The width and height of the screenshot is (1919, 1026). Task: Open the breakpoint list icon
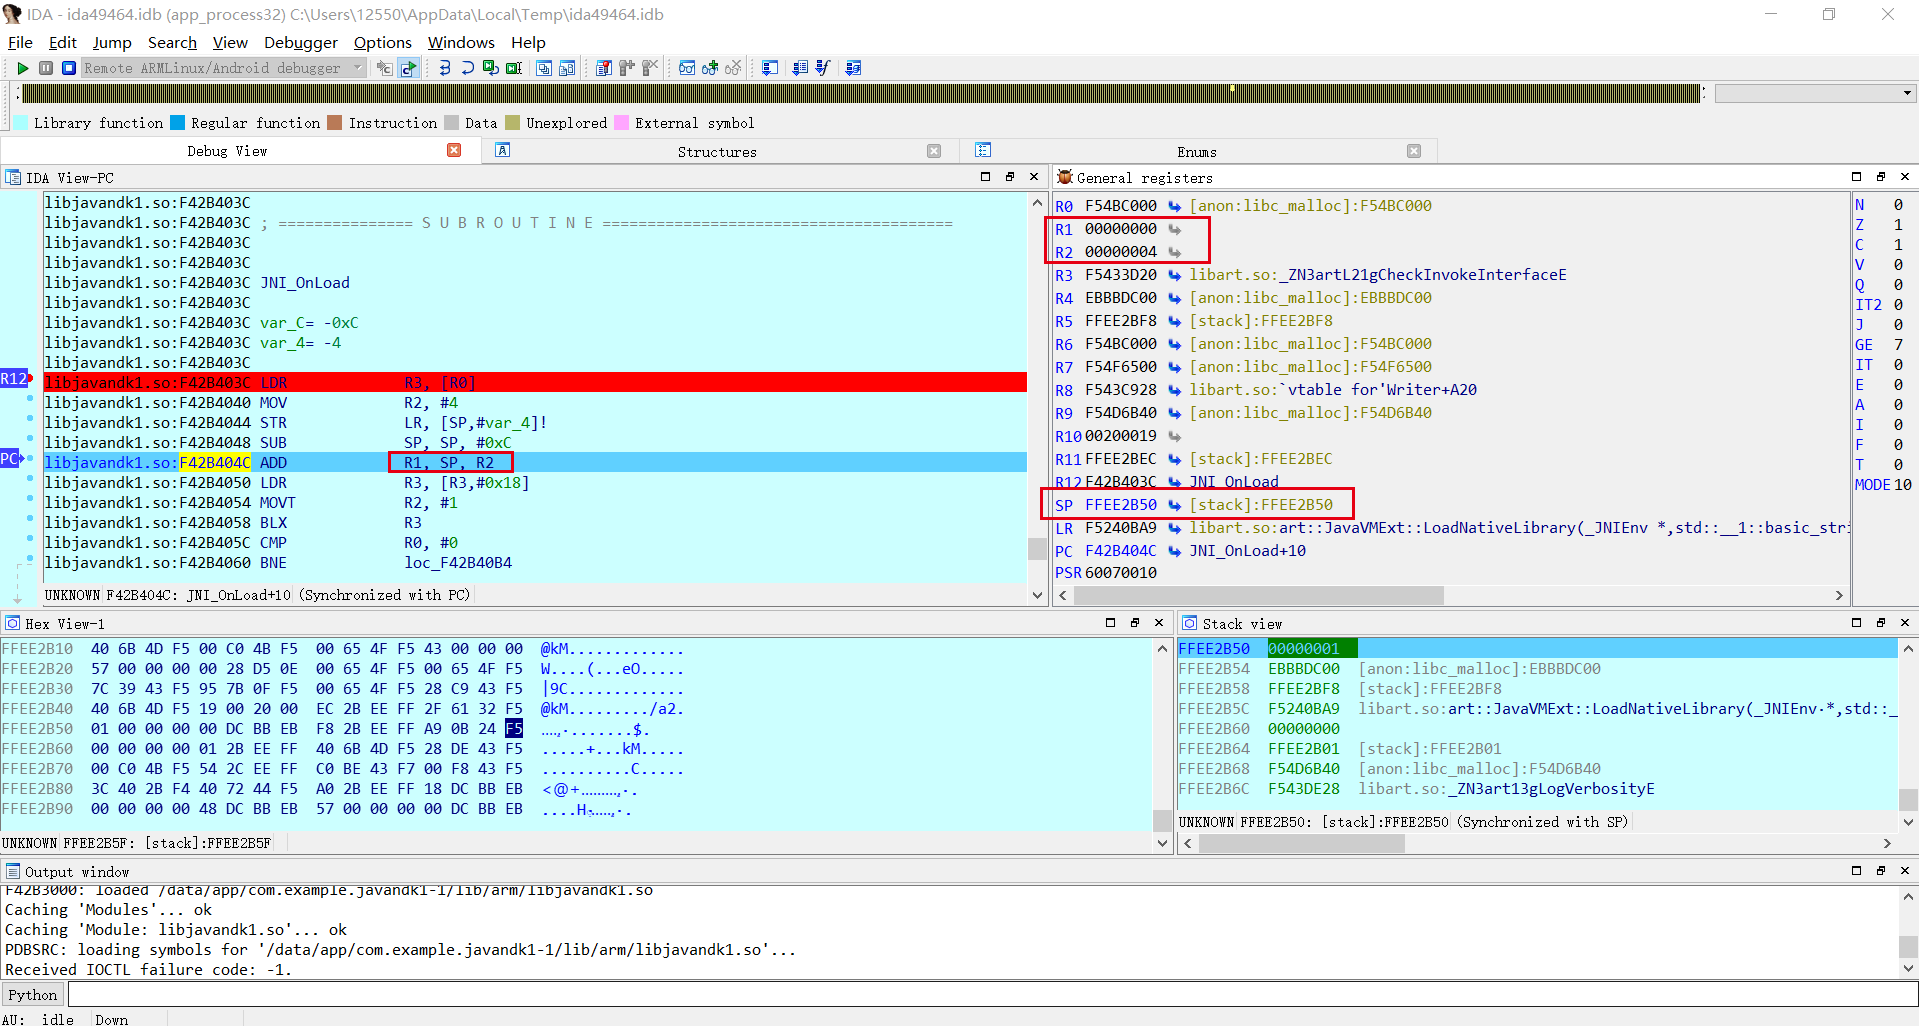[604, 68]
